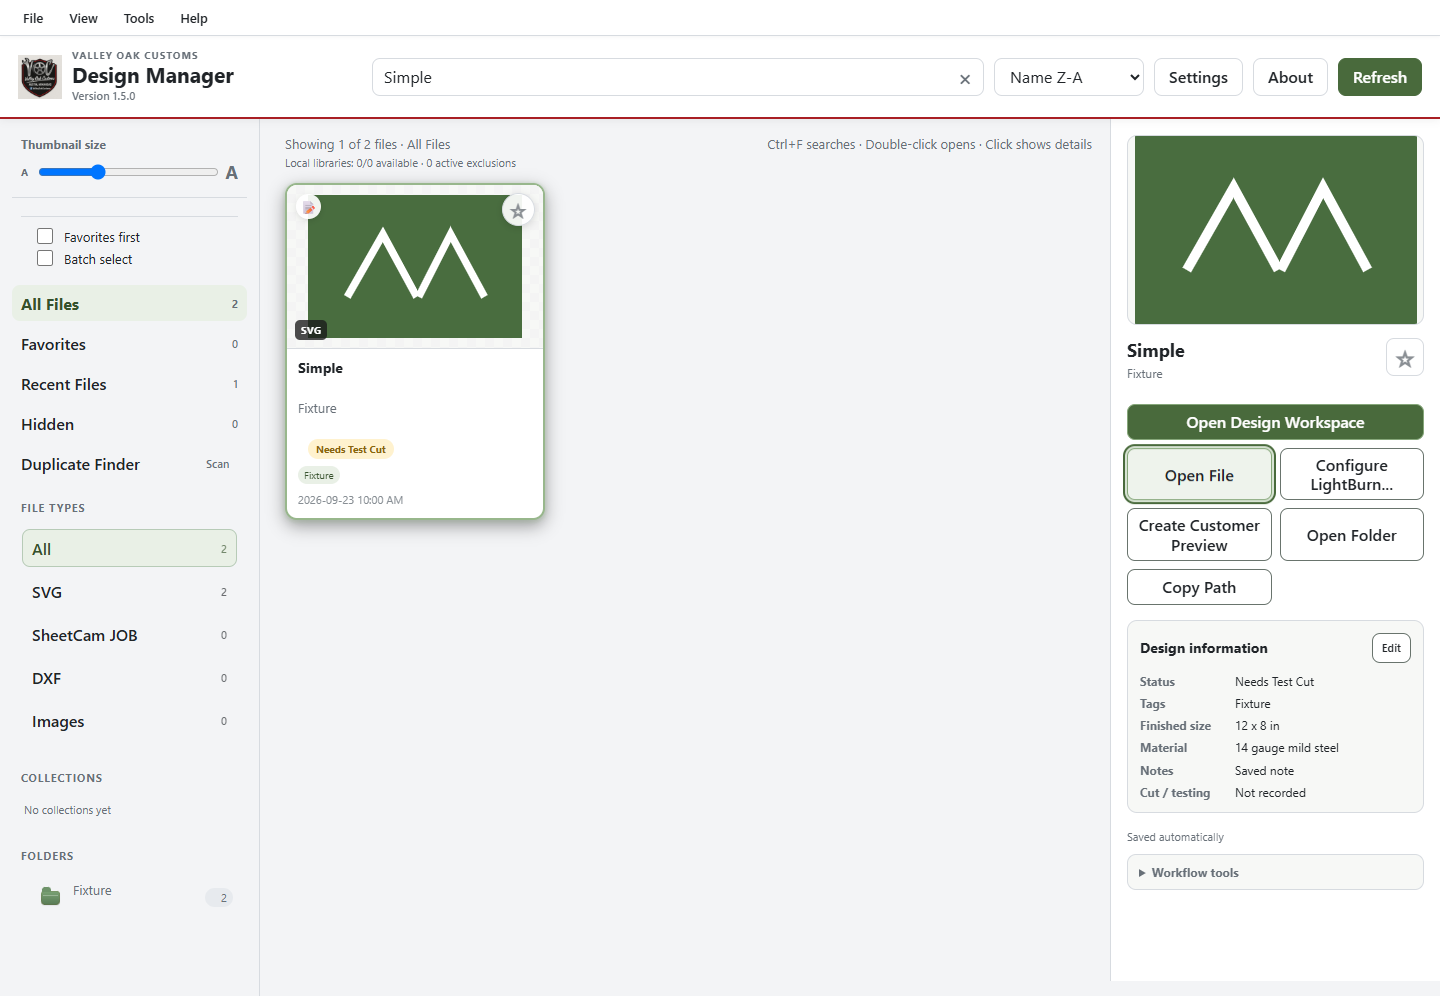Run the Duplicate Finder scan
This screenshot has height=996, width=1440.
[129, 464]
